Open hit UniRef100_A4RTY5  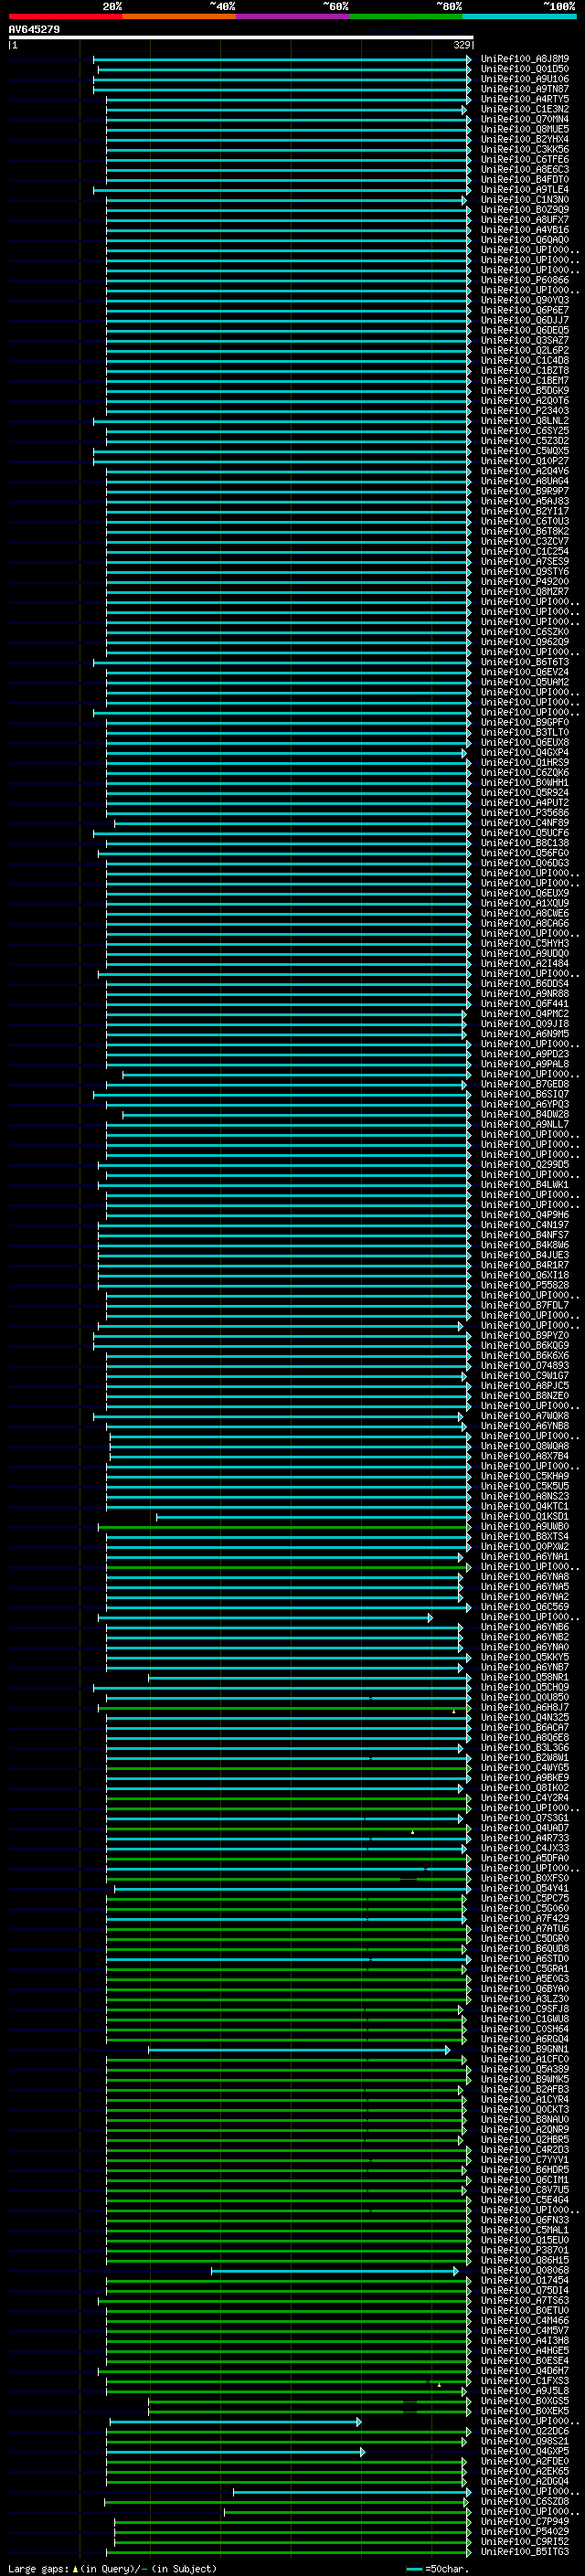click(x=525, y=99)
